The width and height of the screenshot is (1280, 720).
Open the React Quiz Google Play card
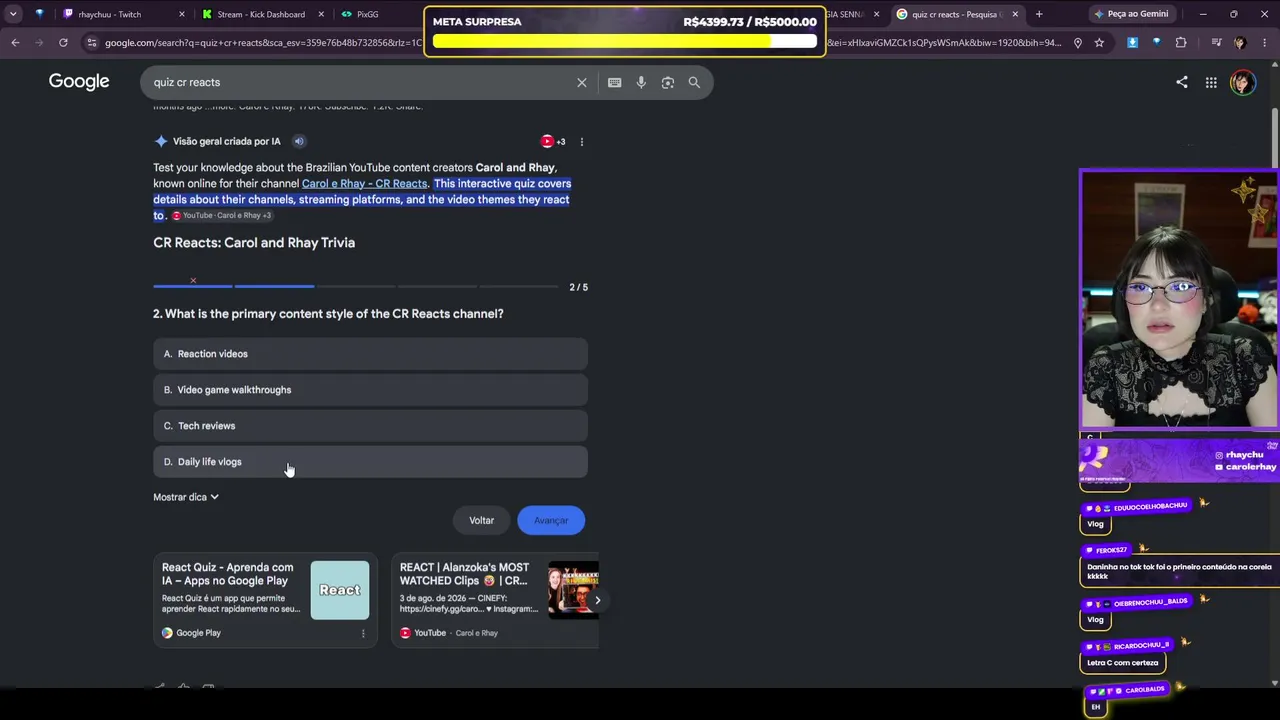pos(265,600)
